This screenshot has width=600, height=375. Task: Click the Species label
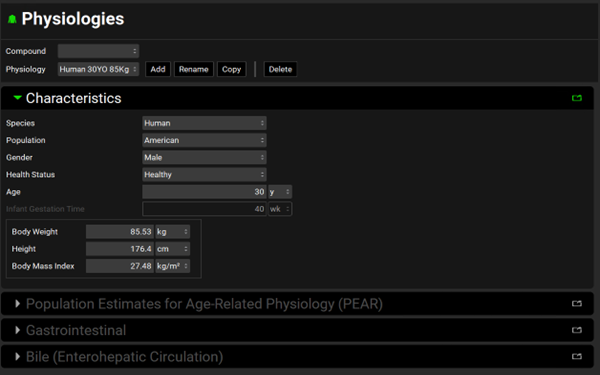pyautogui.click(x=20, y=123)
